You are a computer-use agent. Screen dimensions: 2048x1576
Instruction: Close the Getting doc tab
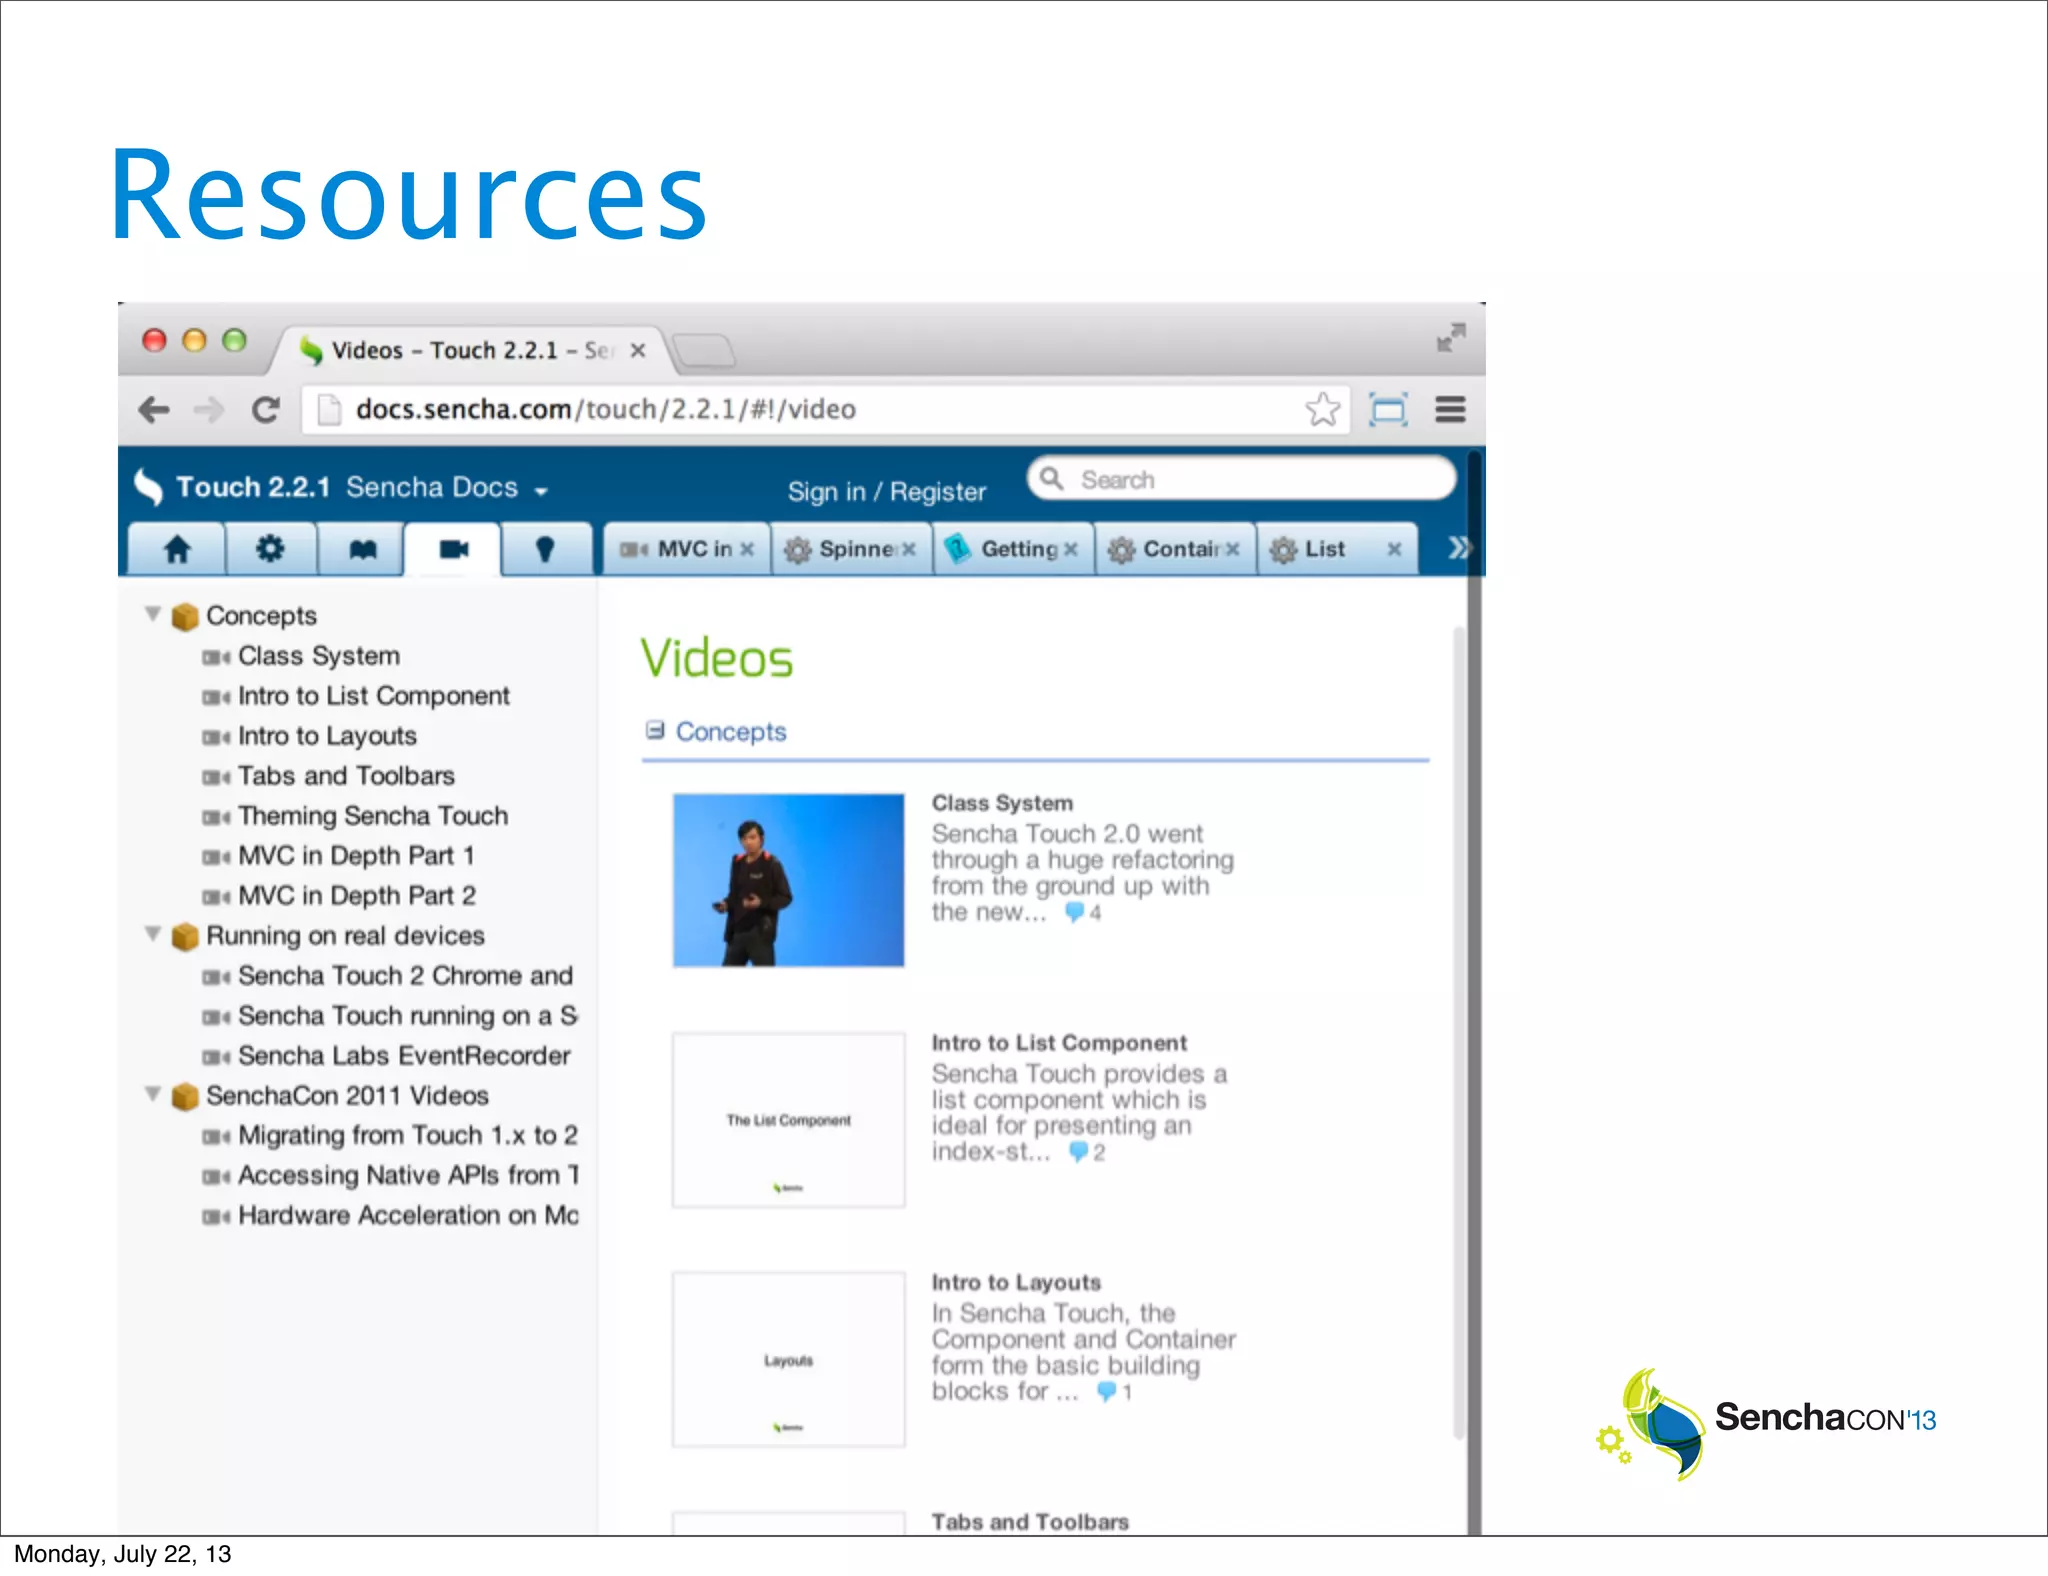pos(1070,549)
